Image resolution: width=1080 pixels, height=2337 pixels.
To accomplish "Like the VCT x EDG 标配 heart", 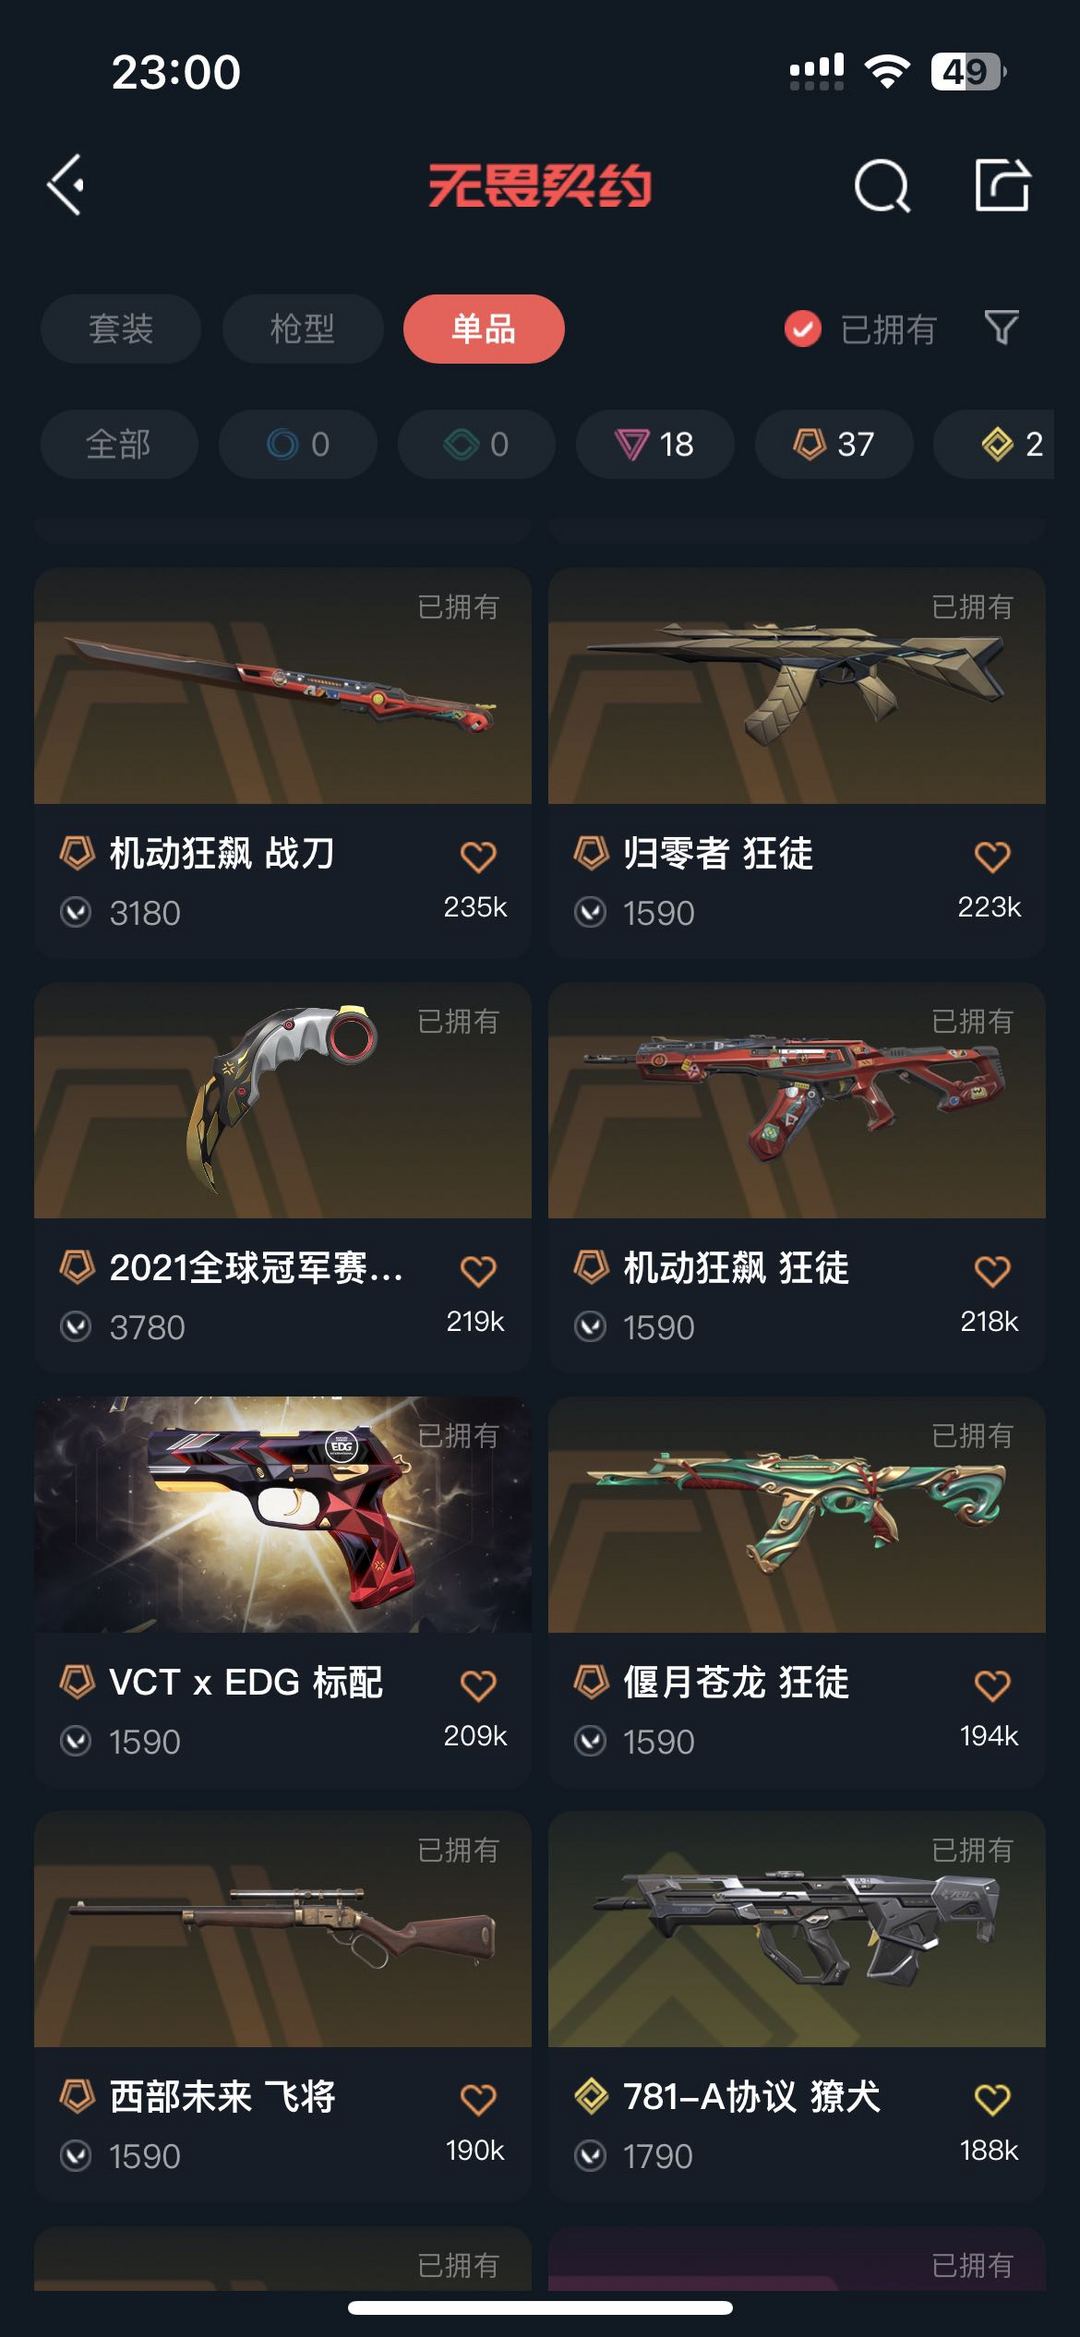I will coord(478,1685).
